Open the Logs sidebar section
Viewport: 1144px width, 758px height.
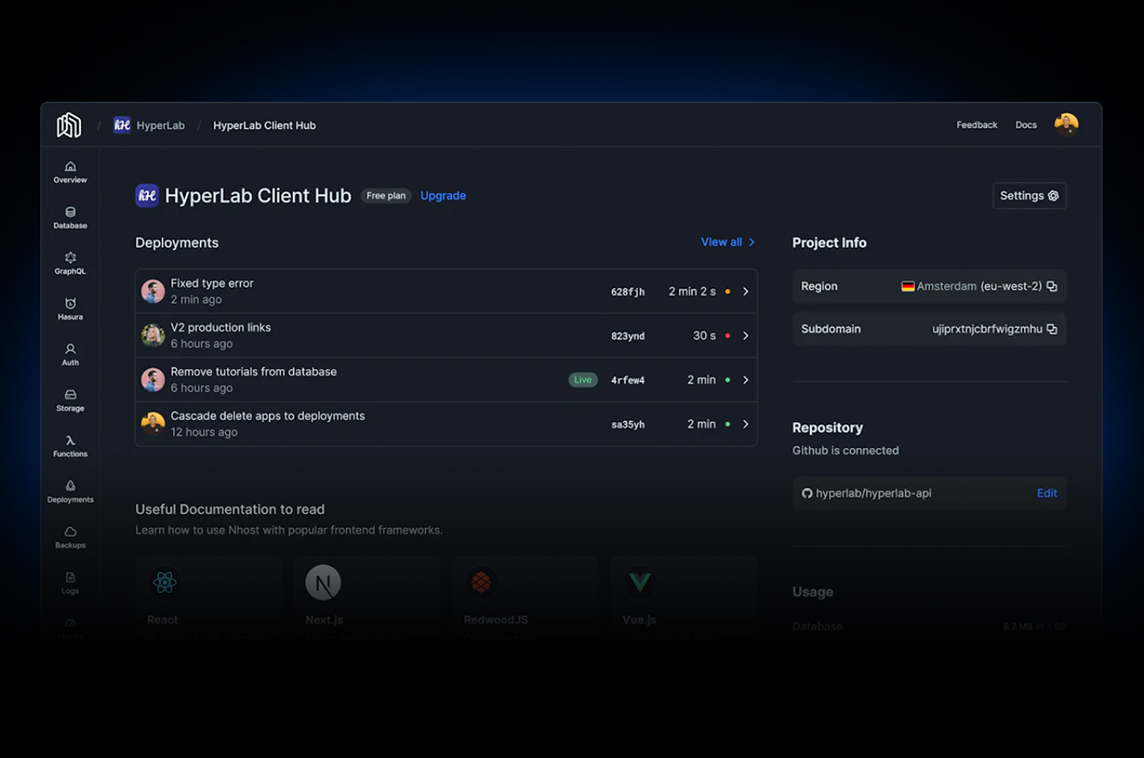tap(70, 584)
